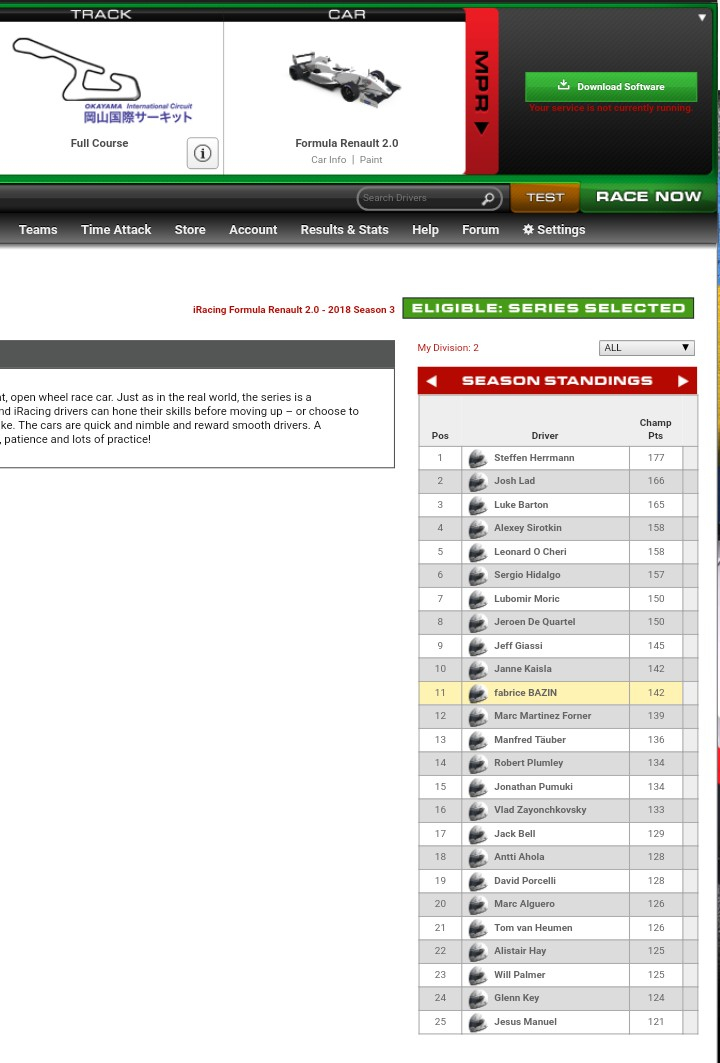Select driver name Glenn Key
The height and width of the screenshot is (1063, 720).
tap(517, 998)
